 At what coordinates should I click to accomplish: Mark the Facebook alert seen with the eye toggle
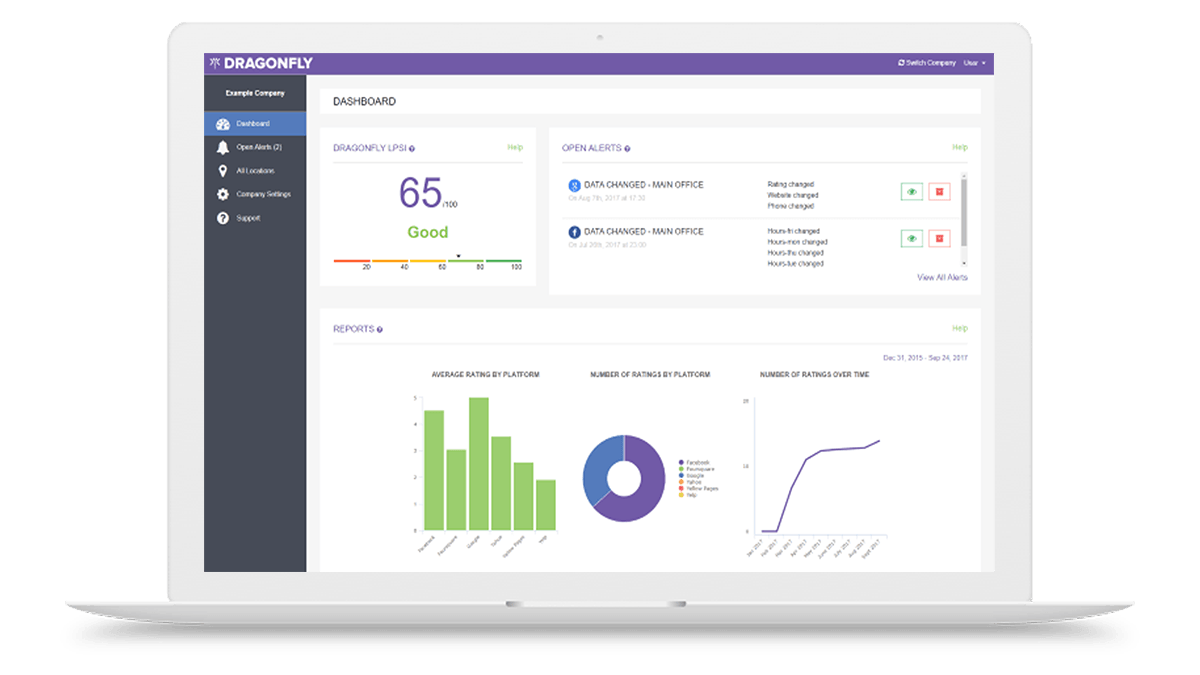(x=911, y=238)
